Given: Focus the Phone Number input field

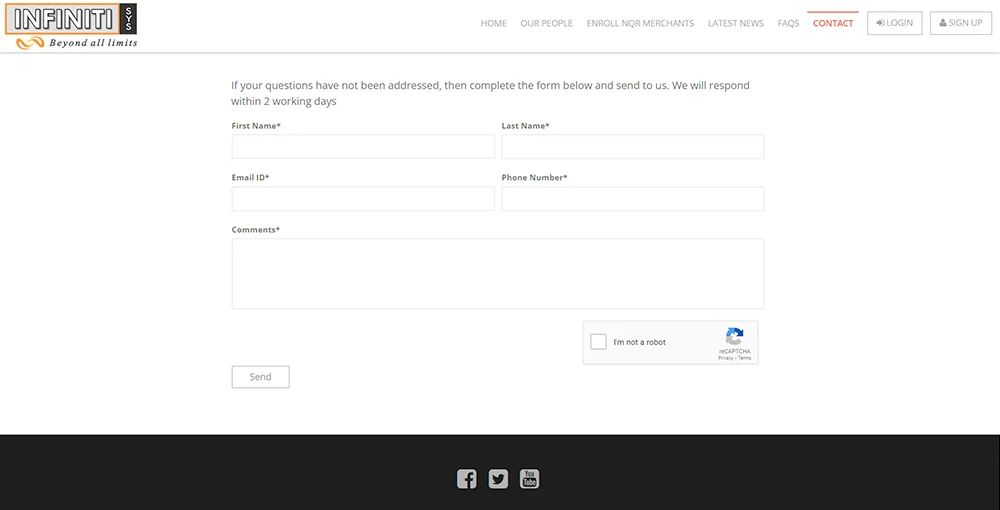Looking at the screenshot, I should (633, 199).
